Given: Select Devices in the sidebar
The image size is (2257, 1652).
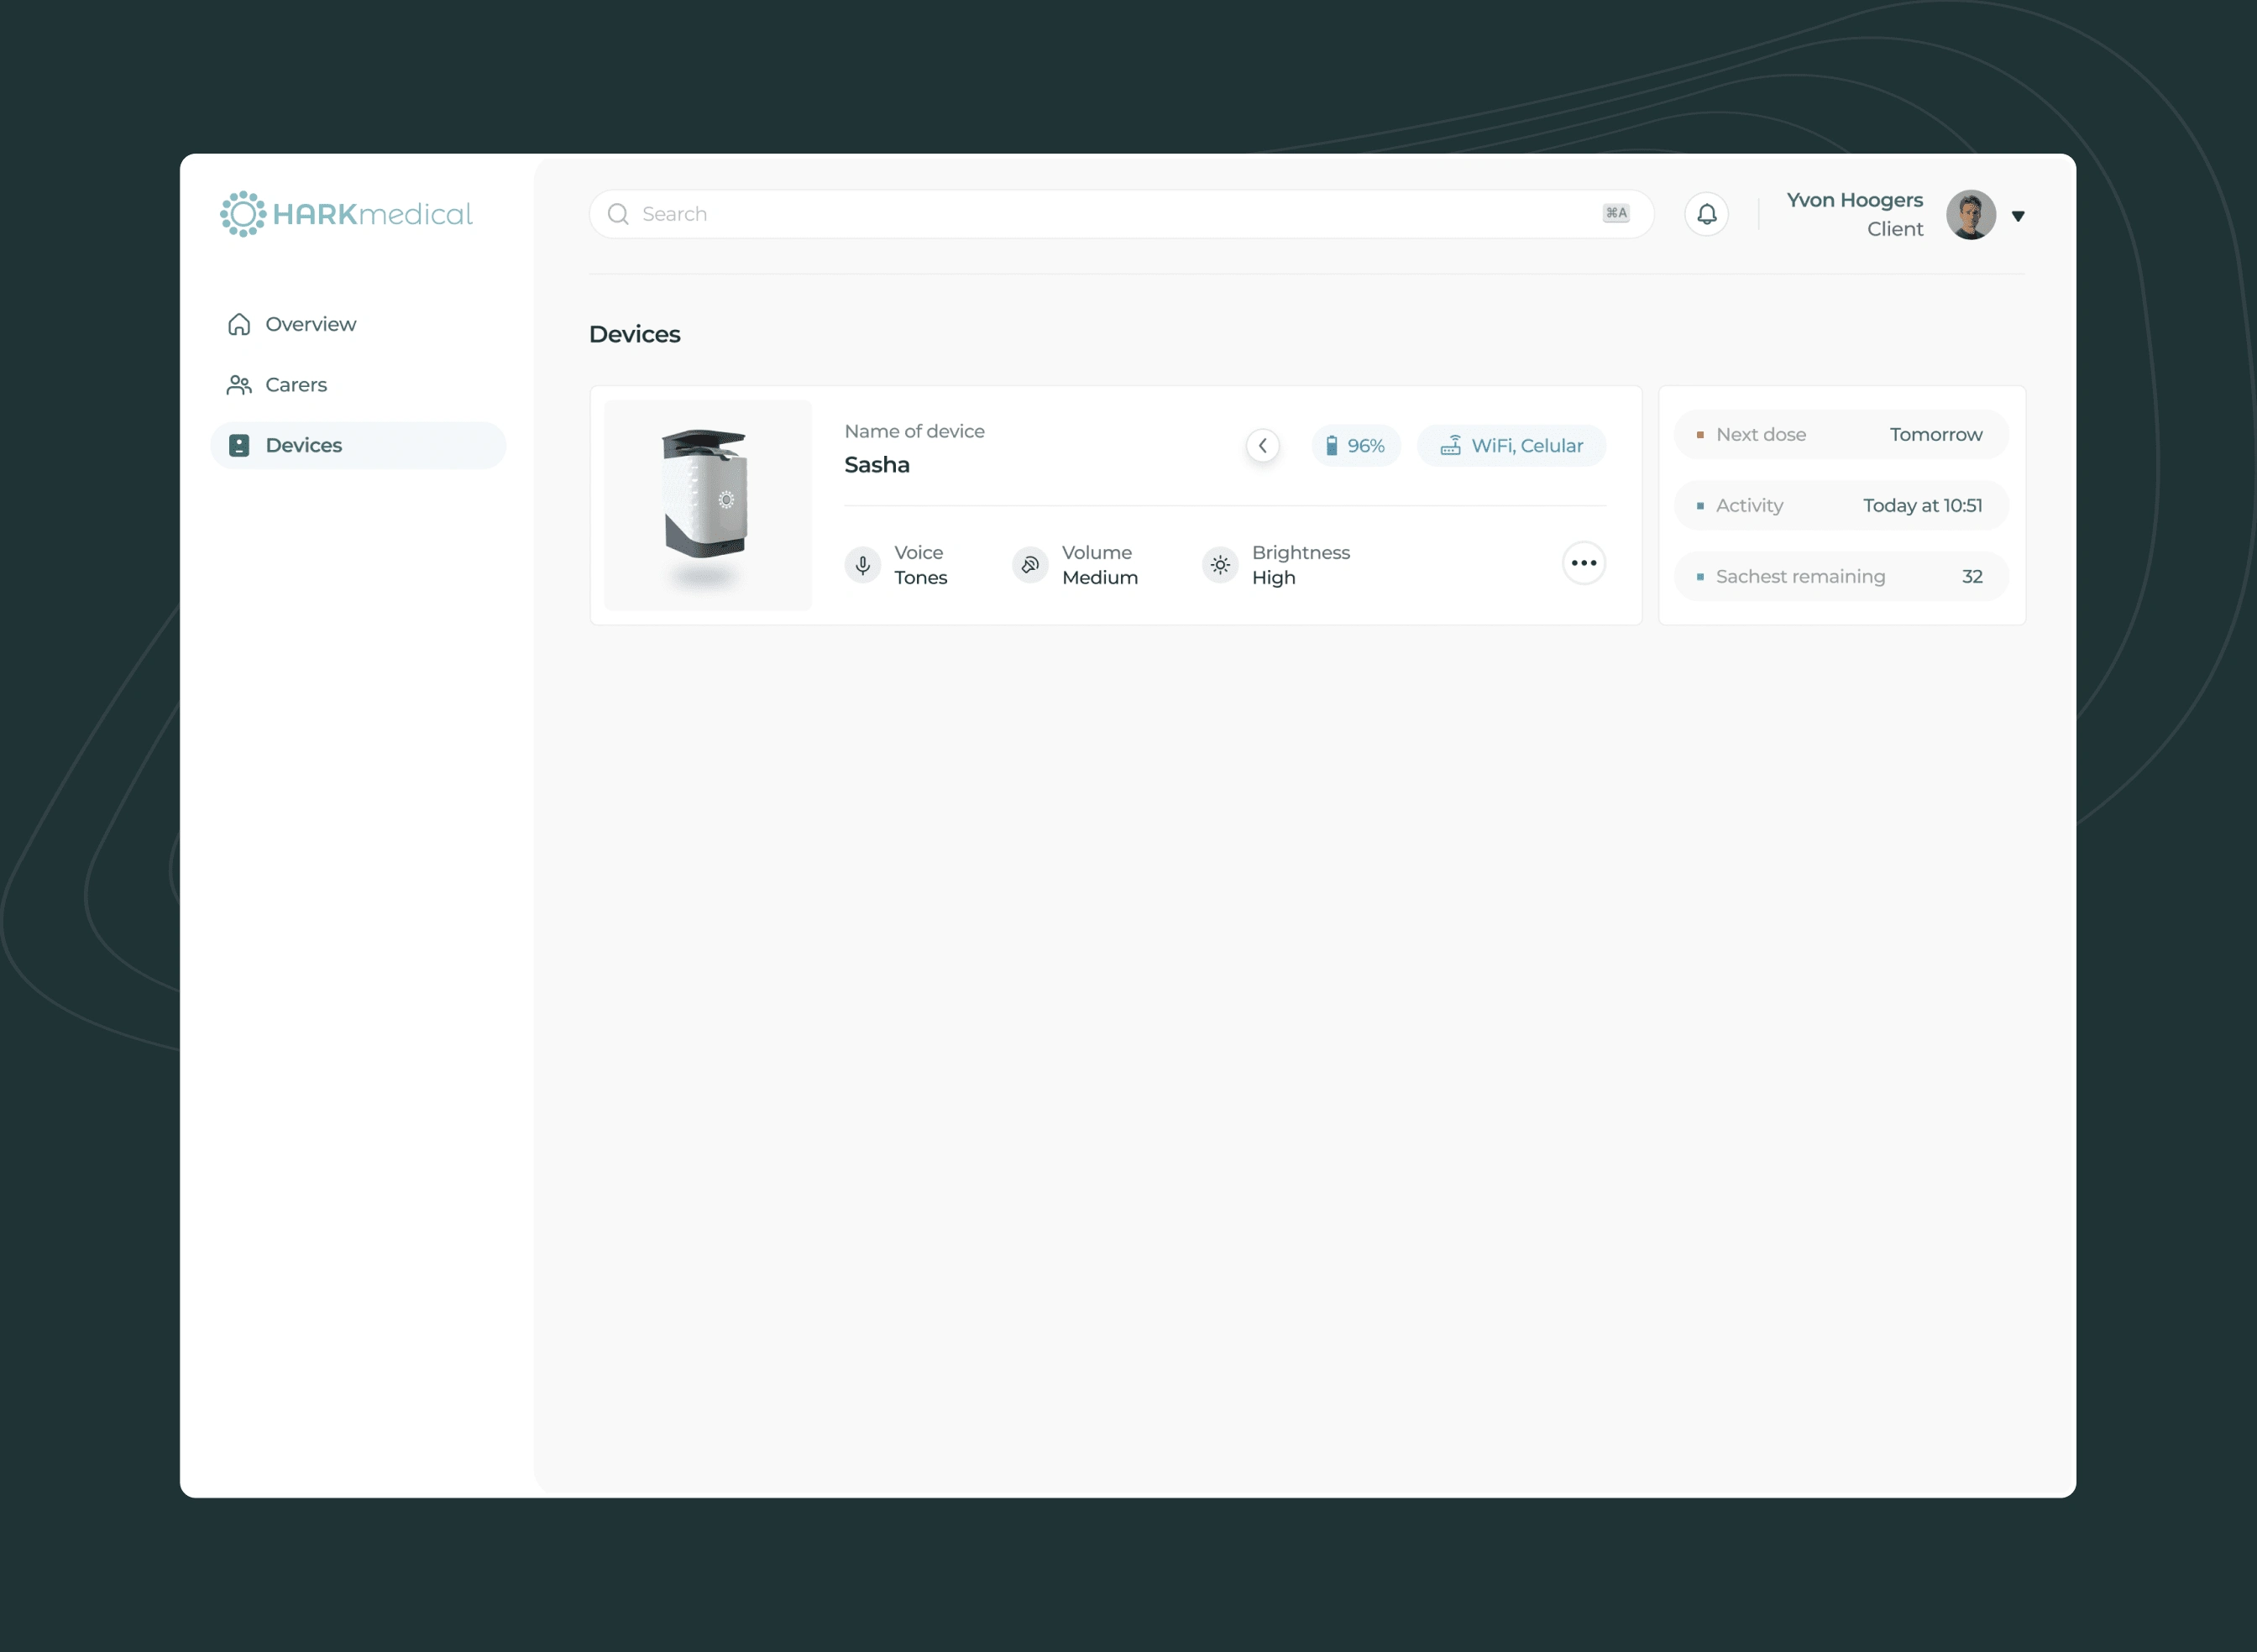Looking at the screenshot, I should pos(358,445).
